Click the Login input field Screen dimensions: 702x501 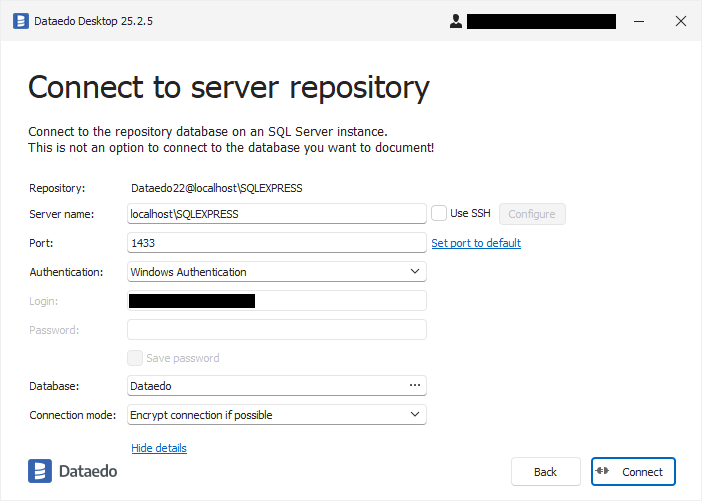(x=277, y=301)
